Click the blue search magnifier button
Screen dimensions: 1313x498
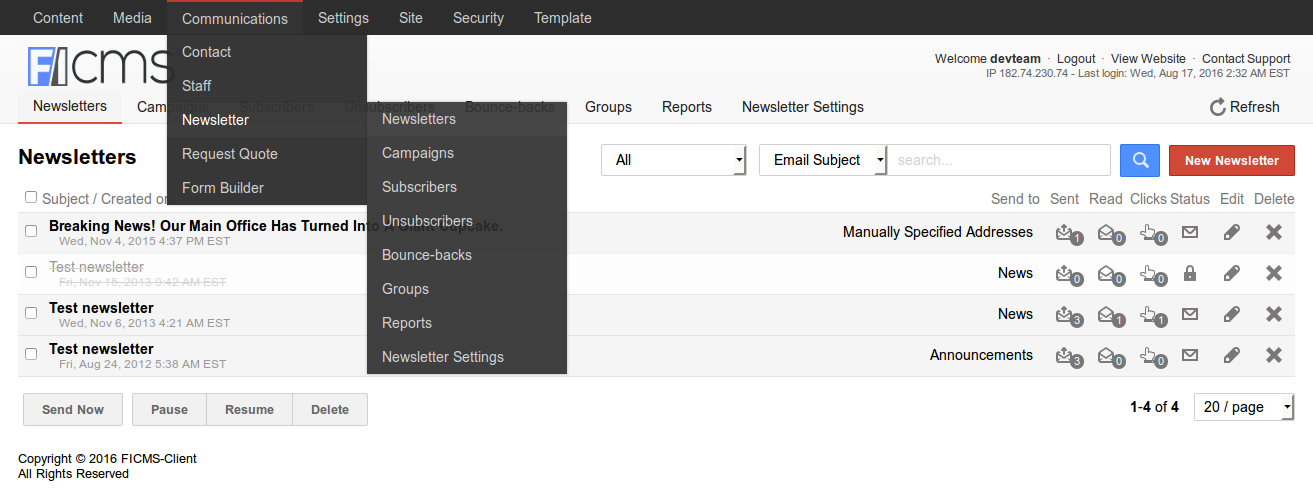pos(1140,160)
